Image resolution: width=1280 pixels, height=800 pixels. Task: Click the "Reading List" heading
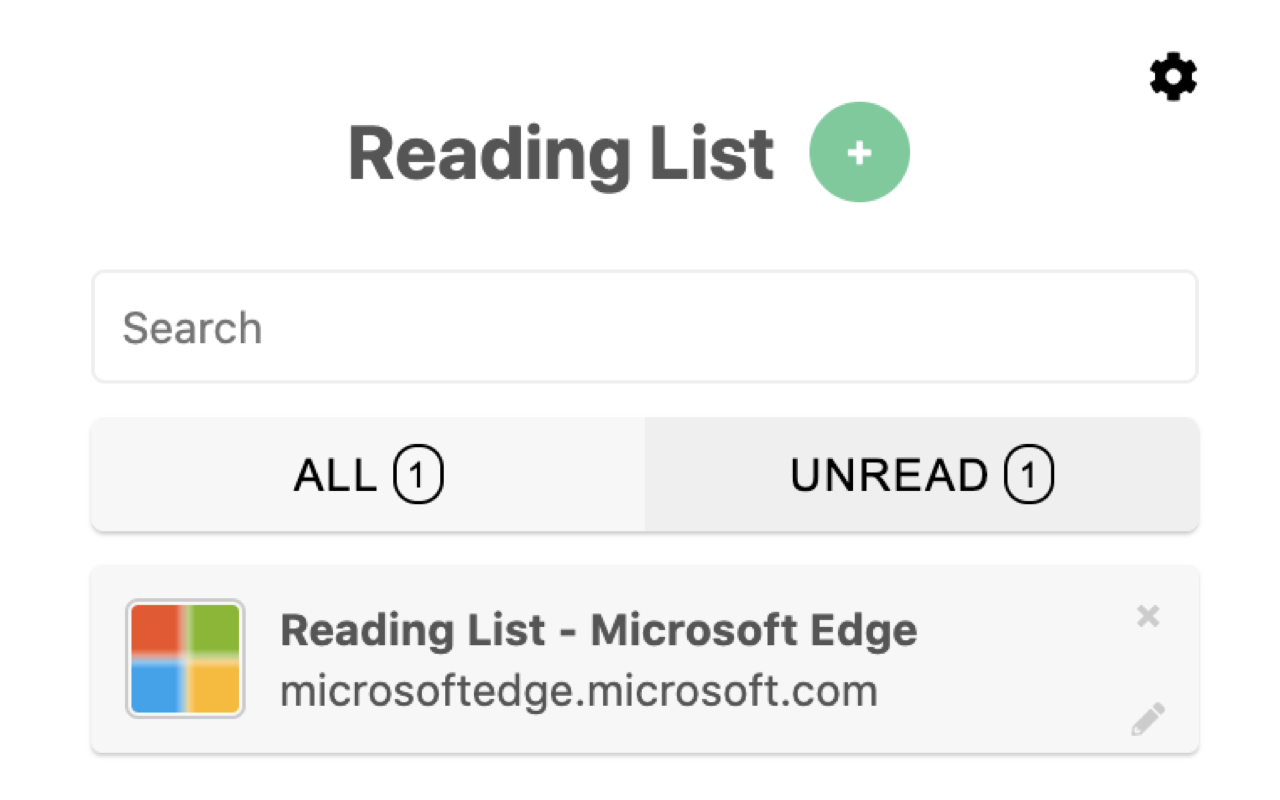coord(561,154)
